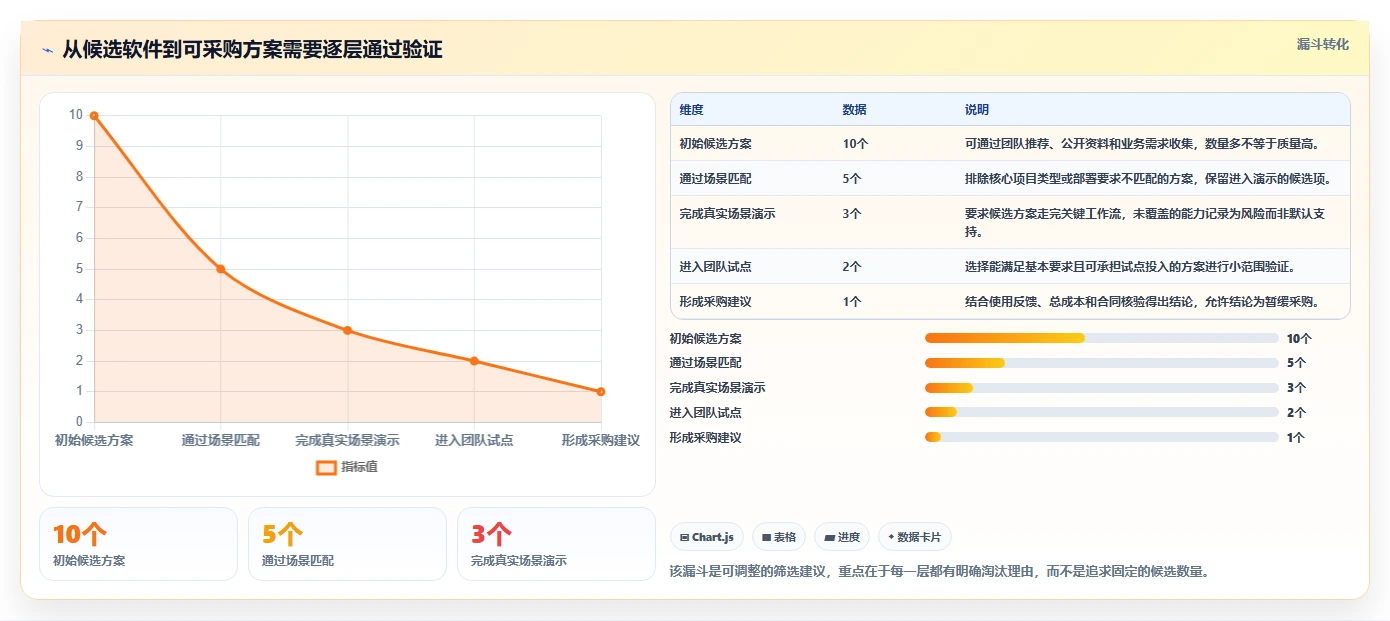
Task: Click 形成采购建议 in the table
Action: pyautogui.click(x=716, y=302)
